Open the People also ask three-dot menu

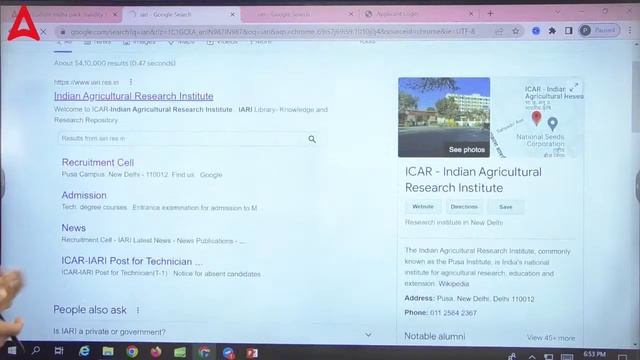pos(138,311)
